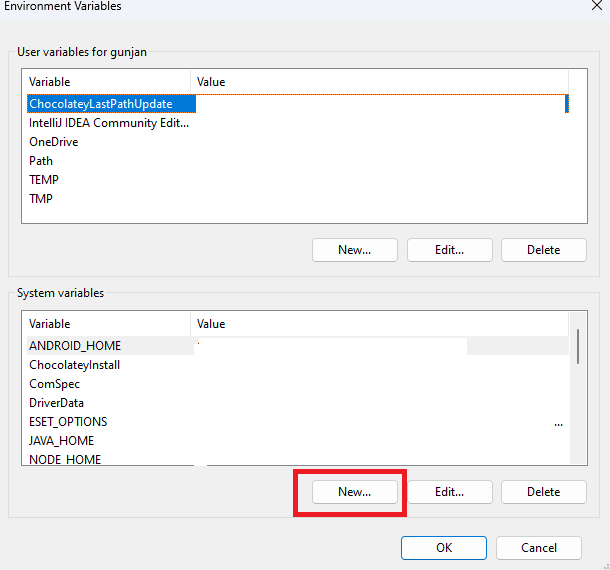Select the JAVA_HOME system variable
Image resolution: width=610 pixels, height=570 pixels.
tap(298, 441)
